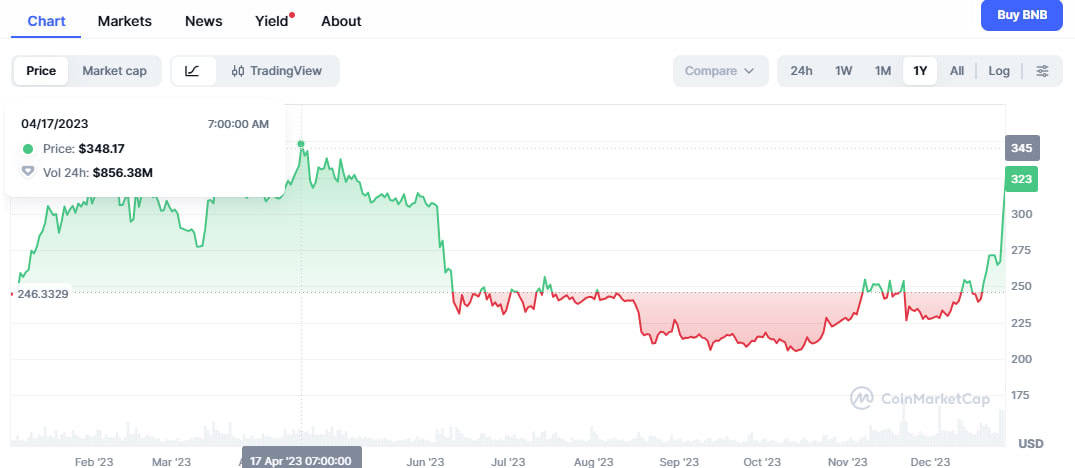Select 1W time range

coord(843,71)
